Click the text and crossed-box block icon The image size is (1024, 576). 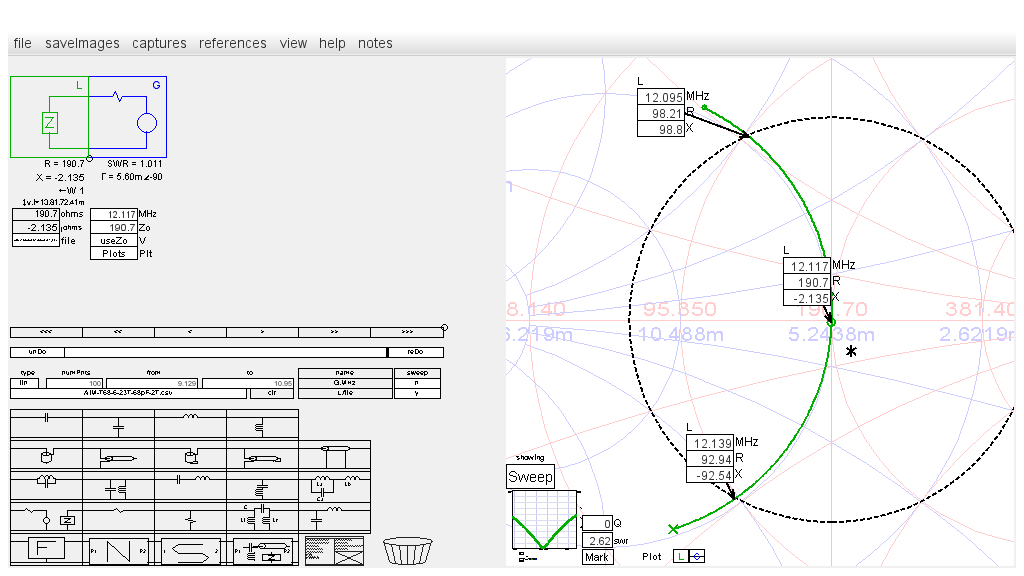coord(334,551)
